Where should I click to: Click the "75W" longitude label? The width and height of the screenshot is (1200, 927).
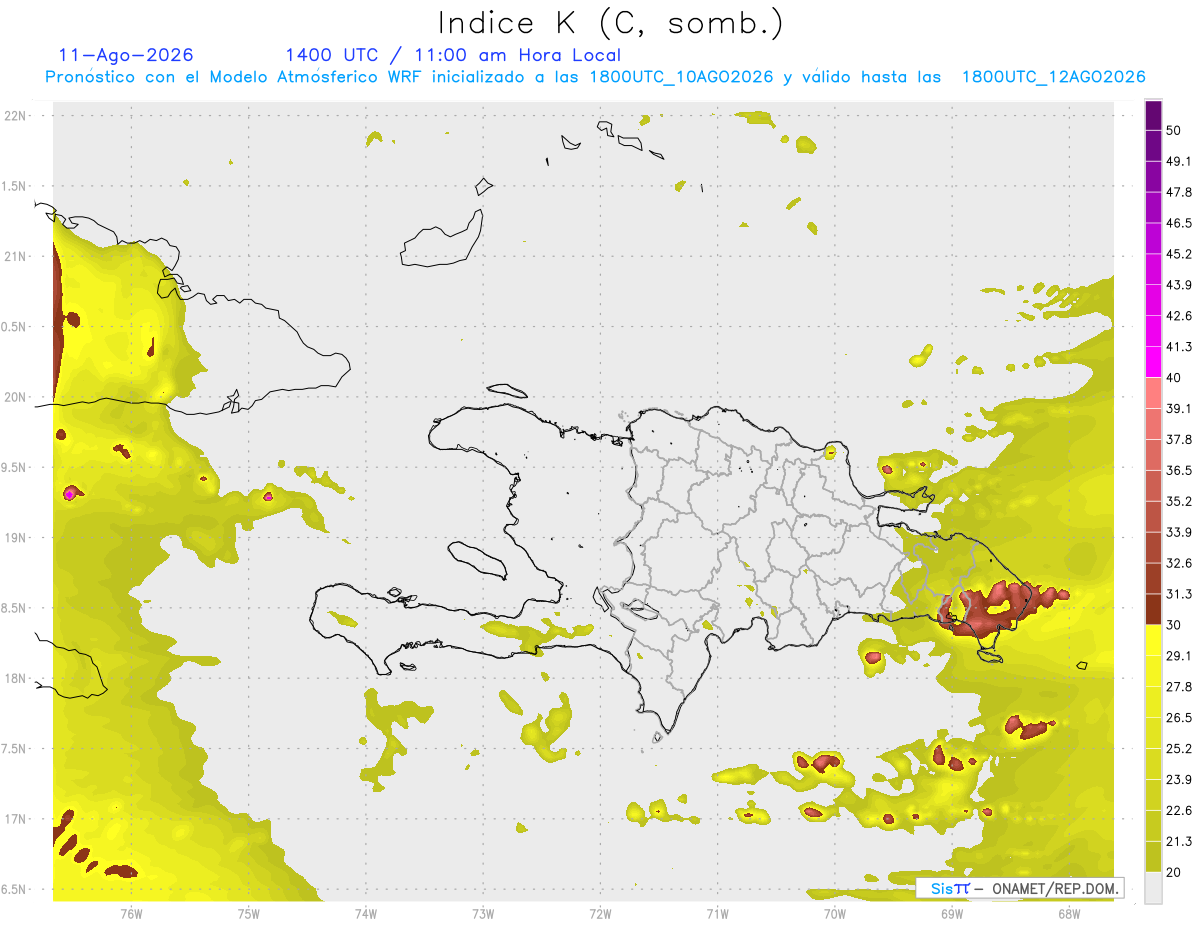248,913
